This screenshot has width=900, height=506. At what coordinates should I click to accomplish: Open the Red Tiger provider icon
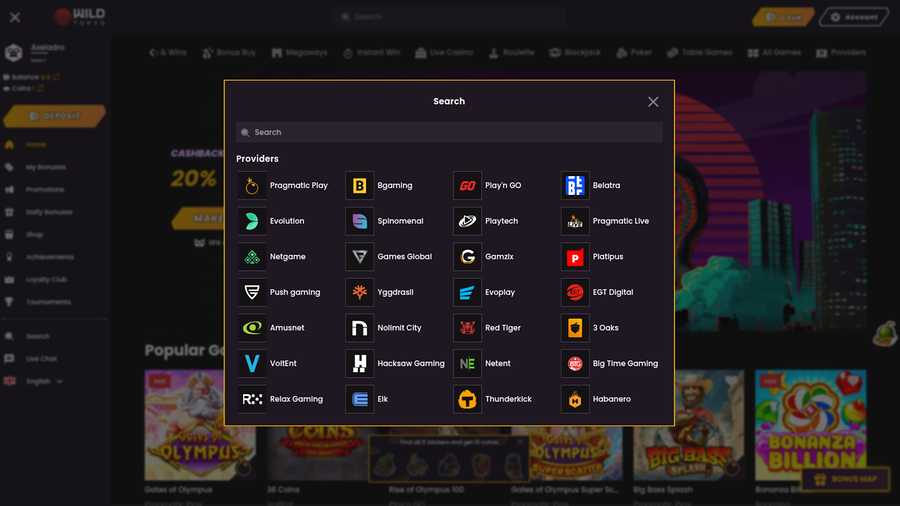467,328
